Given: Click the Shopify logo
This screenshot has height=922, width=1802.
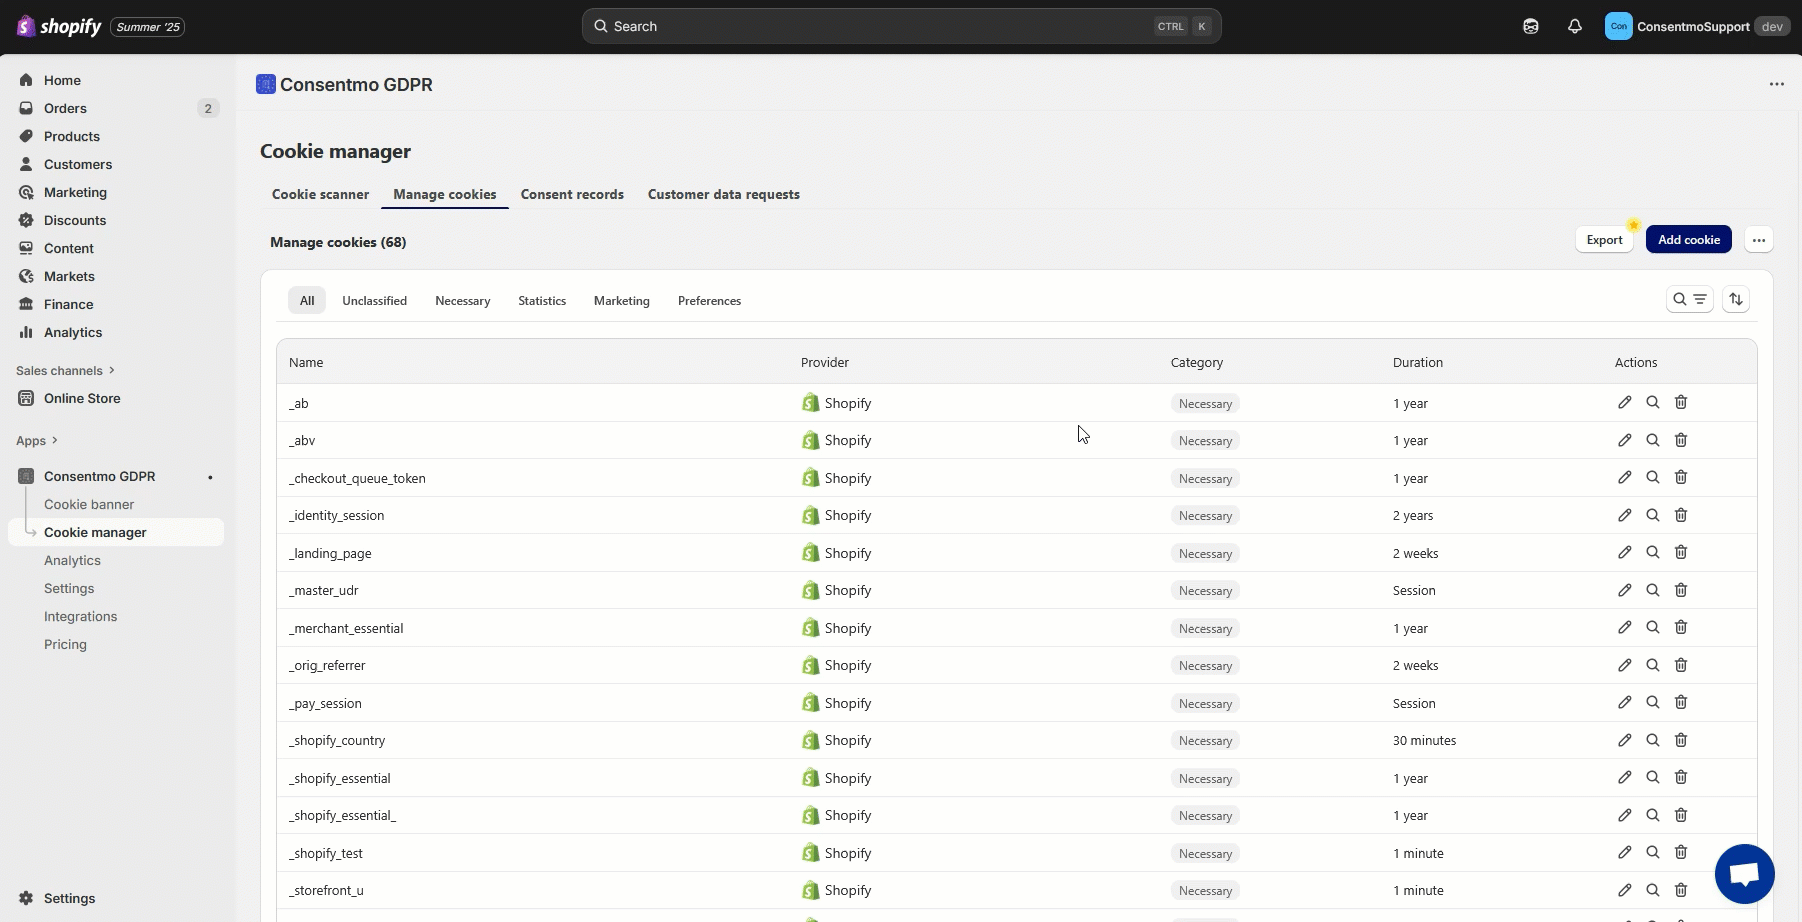Looking at the screenshot, I should (x=59, y=27).
